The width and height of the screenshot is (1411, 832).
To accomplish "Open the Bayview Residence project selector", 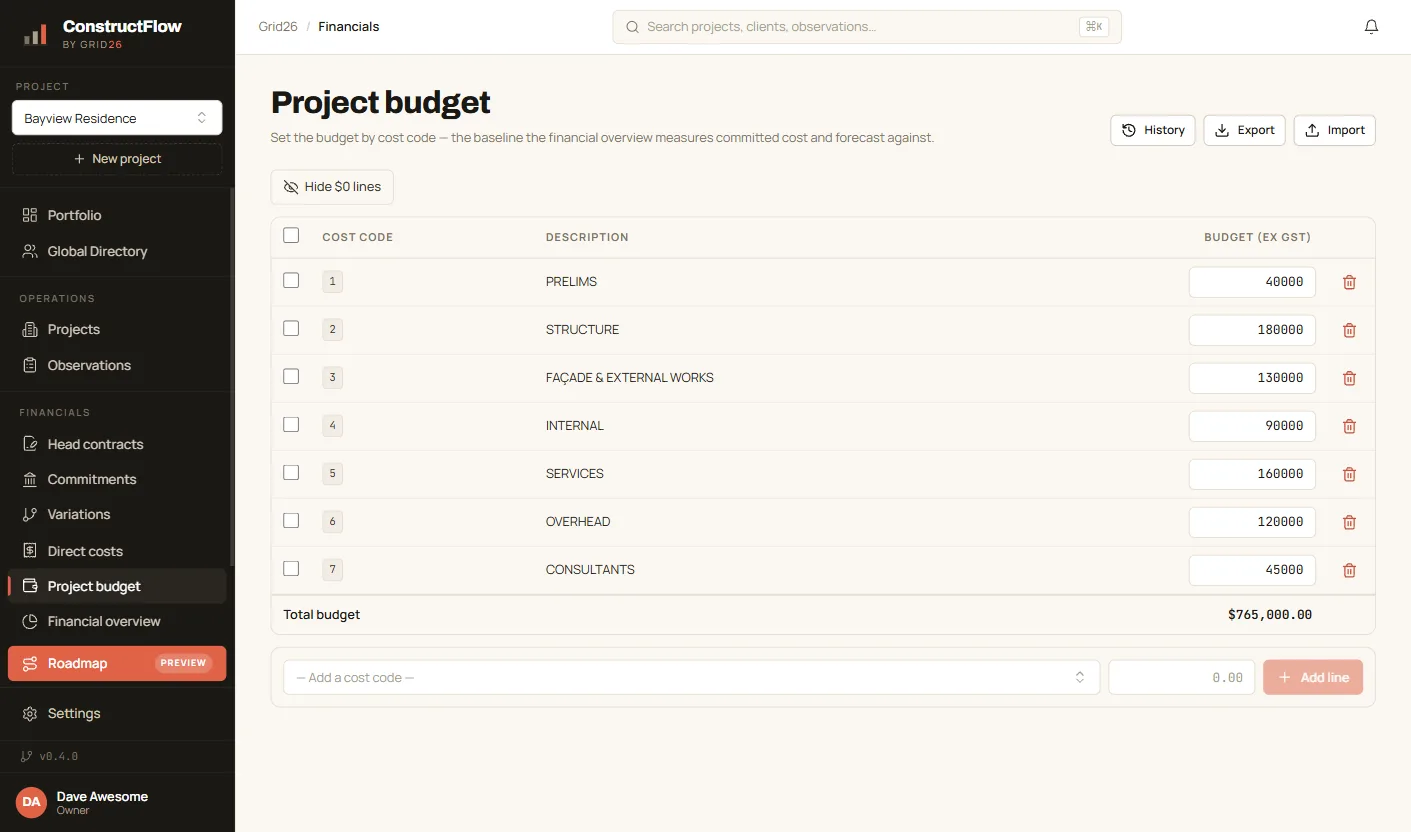I will [x=117, y=118].
